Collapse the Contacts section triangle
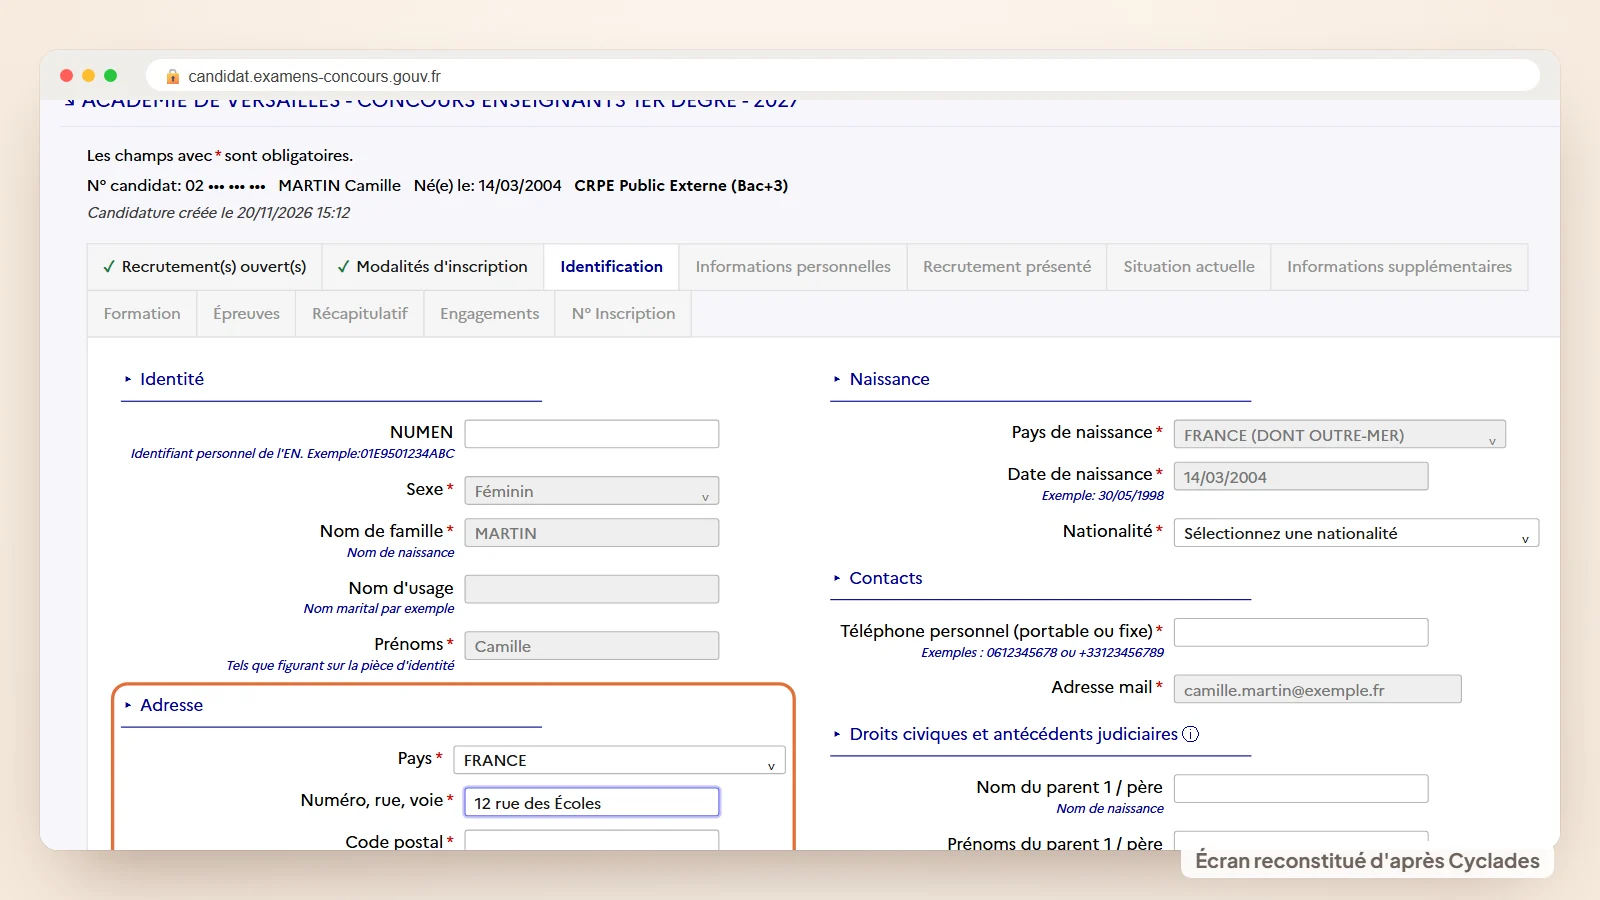The width and height of the screenshot is (1600, 900). (837, 578)
